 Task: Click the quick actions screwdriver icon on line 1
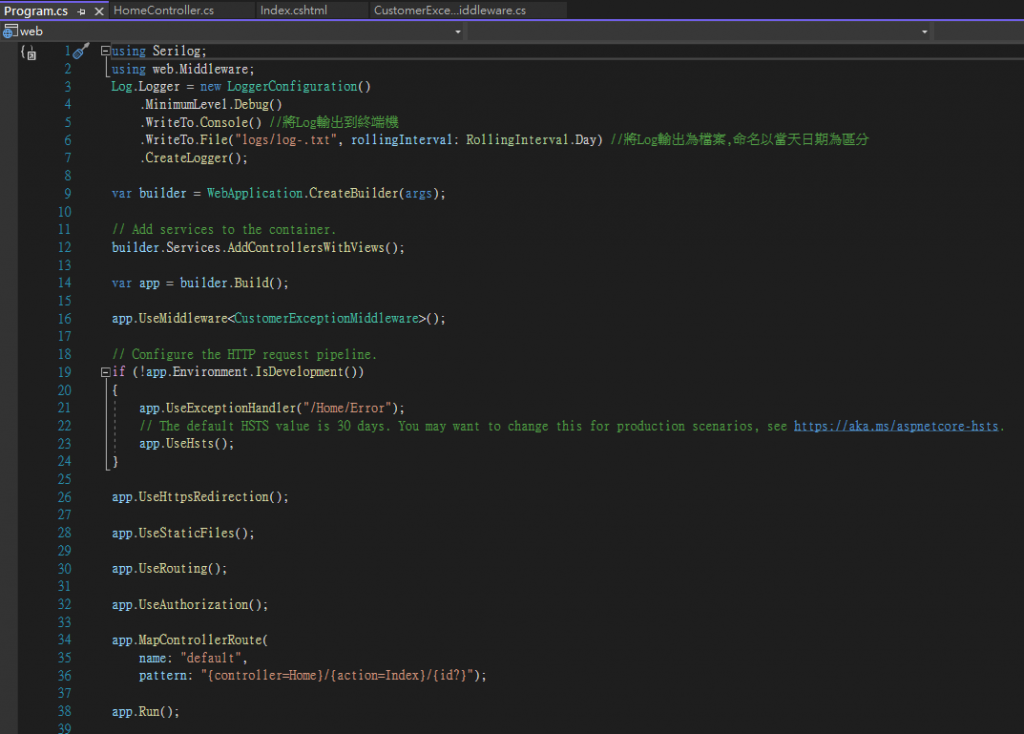[x=80, y=51]
